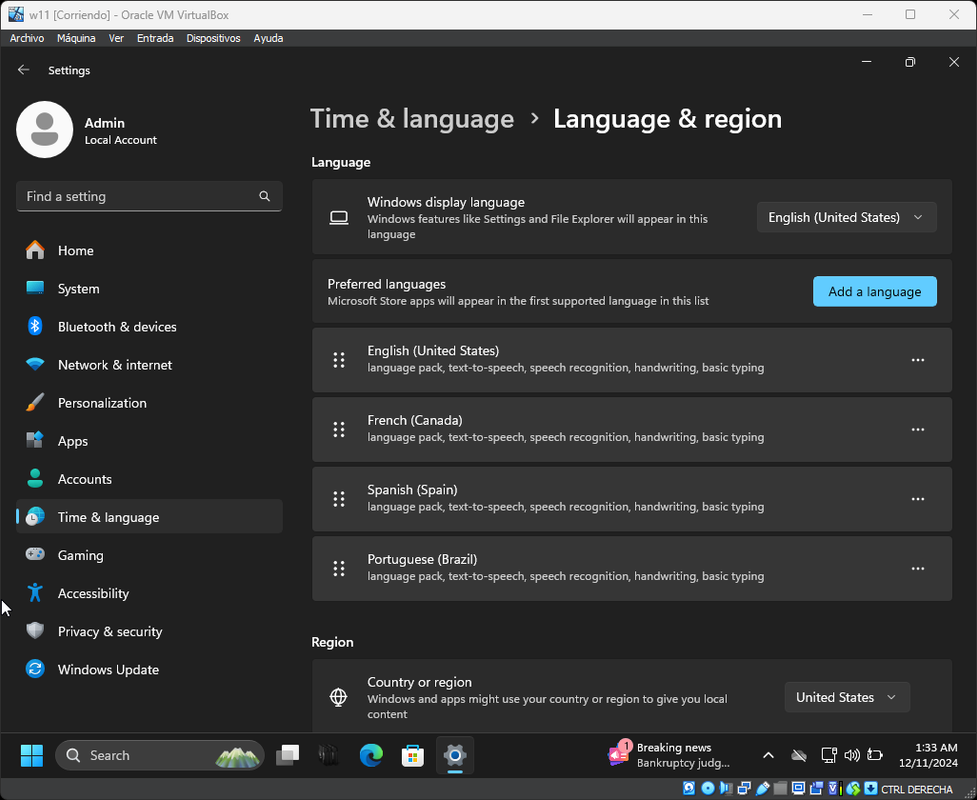Open the Ayuda menu
977x800 pixels.
268,38
